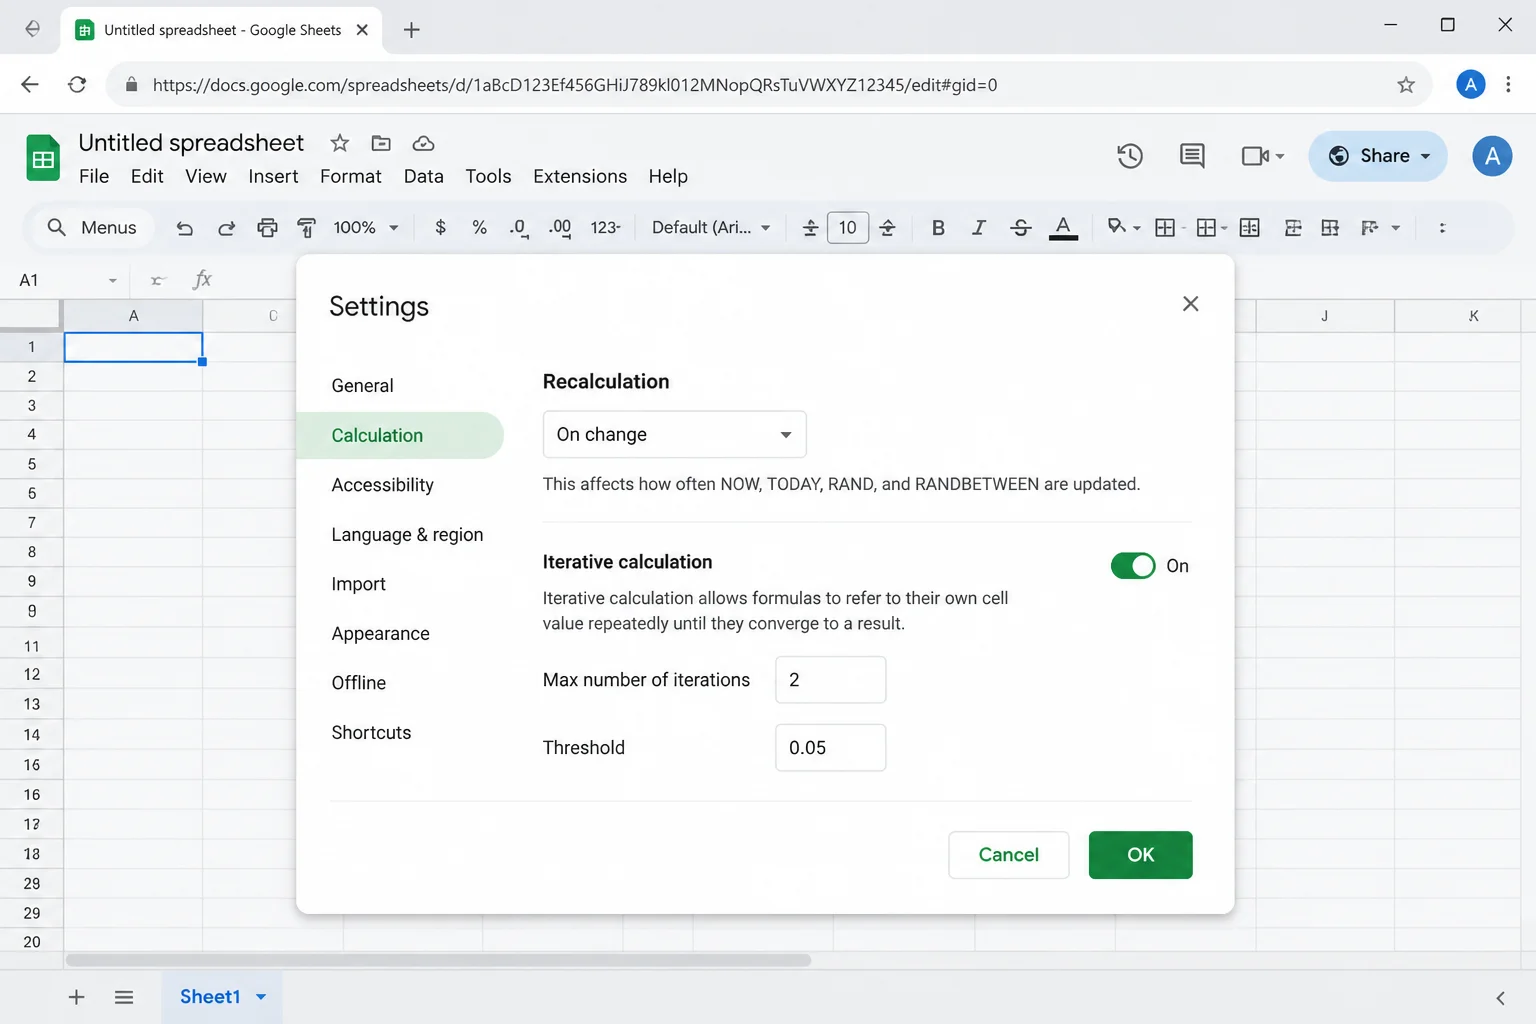Image resolution: width=1536 pixels, height=1024 pixels.
Task: Switch to General settings tab
Action: (x=362, y=386)
